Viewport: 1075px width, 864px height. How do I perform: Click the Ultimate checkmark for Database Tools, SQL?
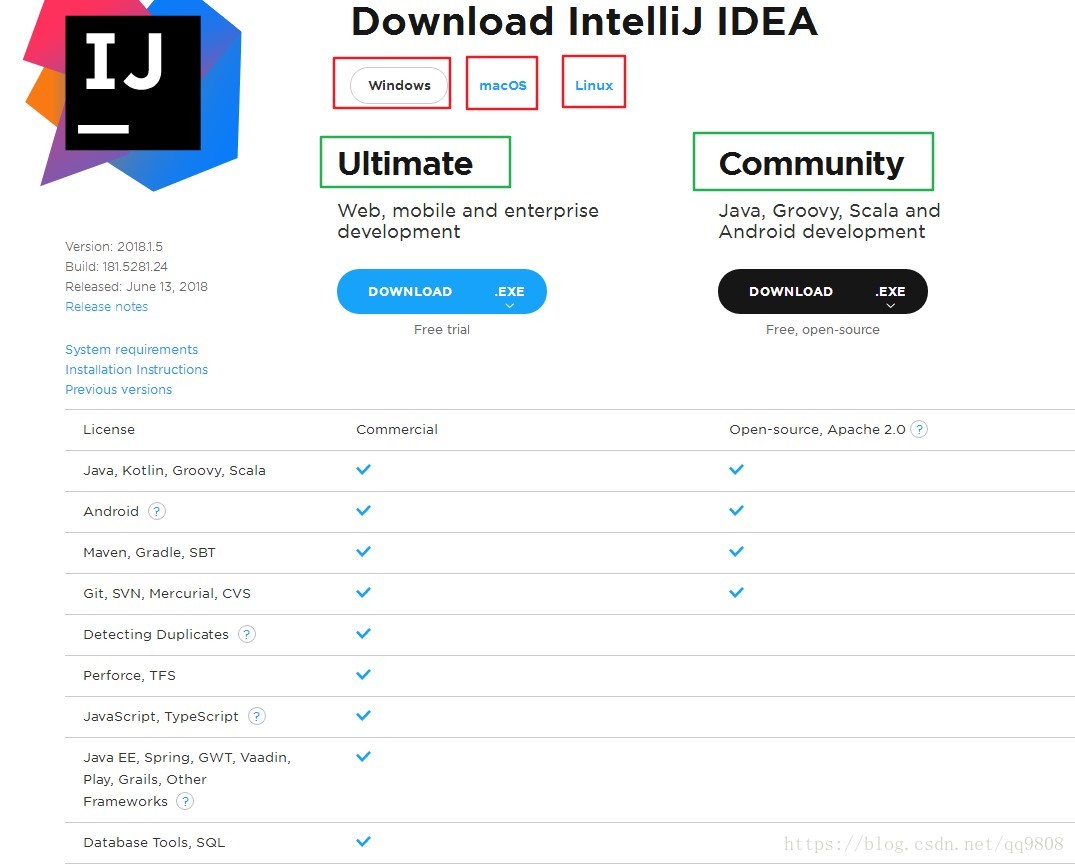(363, 841)
